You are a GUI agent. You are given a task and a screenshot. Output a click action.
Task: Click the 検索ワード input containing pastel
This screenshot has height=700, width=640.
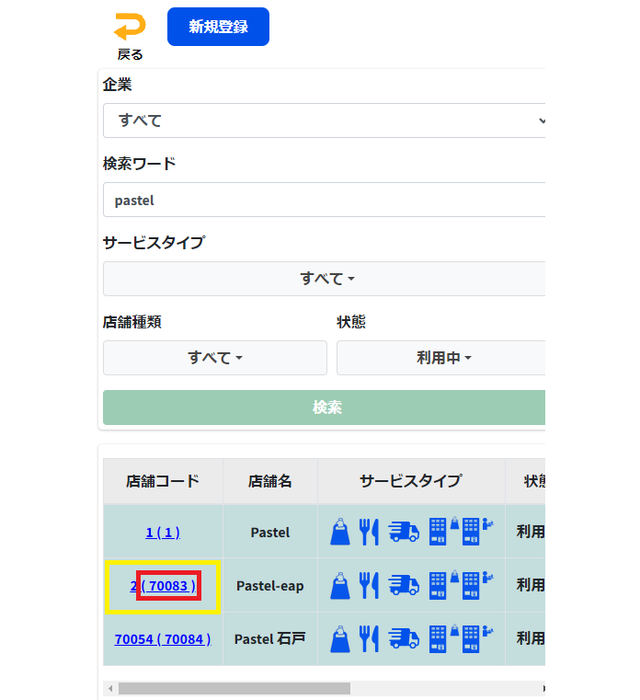click(325, 200)
